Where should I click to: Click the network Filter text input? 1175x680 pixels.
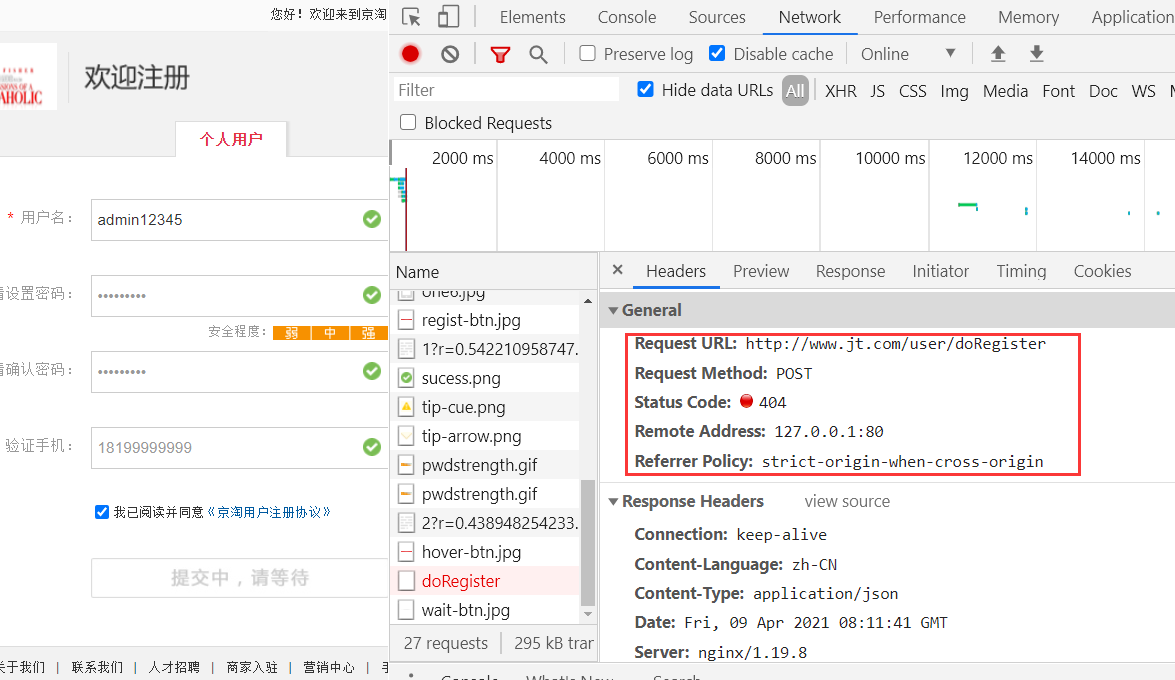[x=506, y=90]
